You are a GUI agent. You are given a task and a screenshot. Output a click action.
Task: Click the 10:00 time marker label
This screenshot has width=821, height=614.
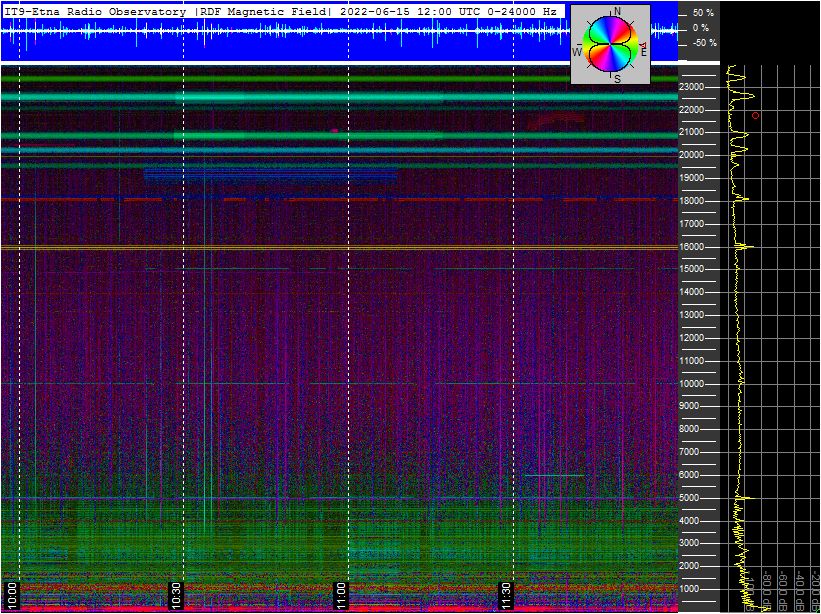pyautogui.click(x=11, y=594)
